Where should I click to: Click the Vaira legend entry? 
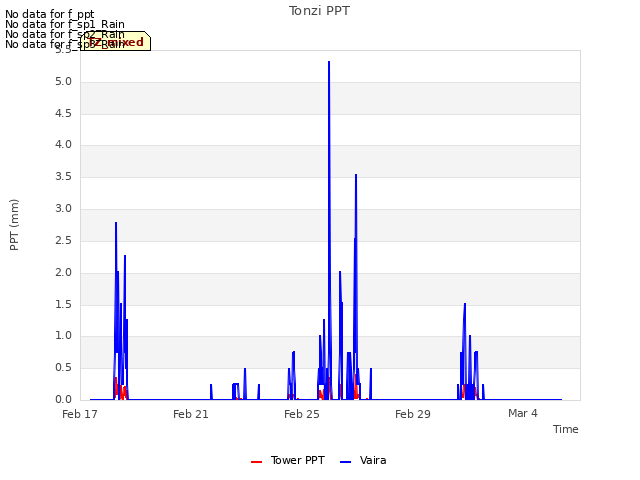363,460
